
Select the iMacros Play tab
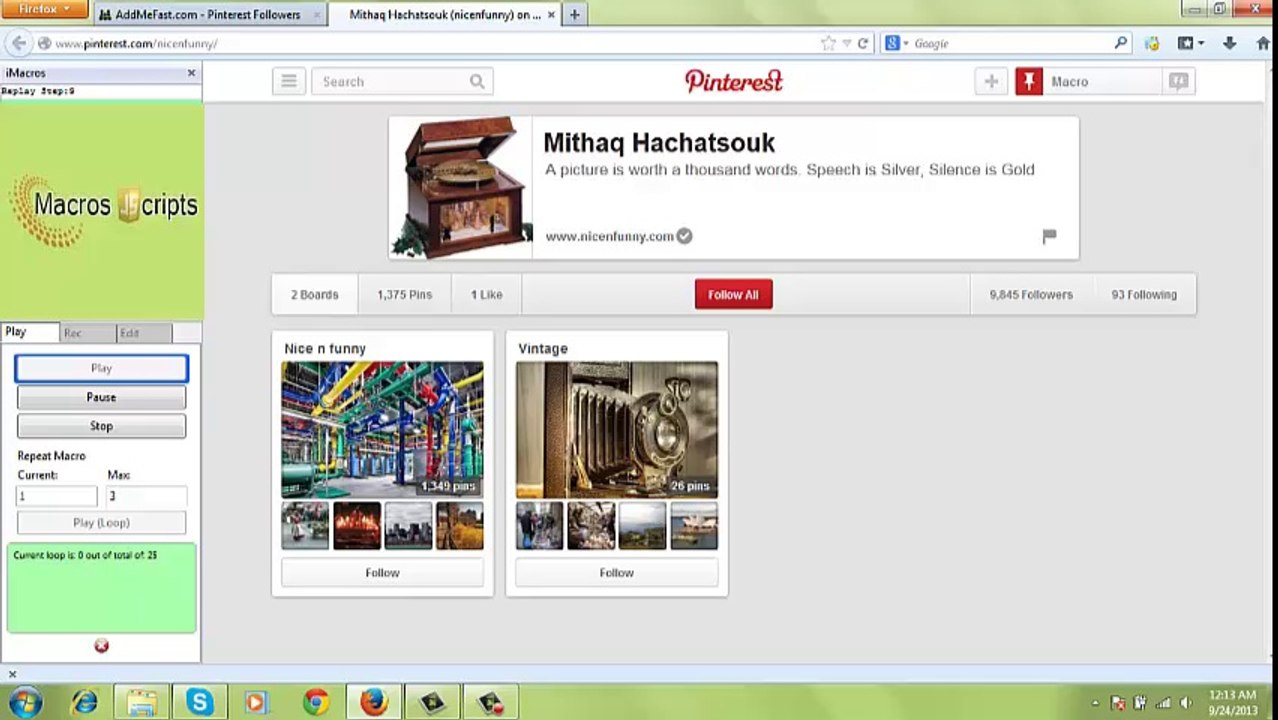pyautogui.click(x=30, y=332)
